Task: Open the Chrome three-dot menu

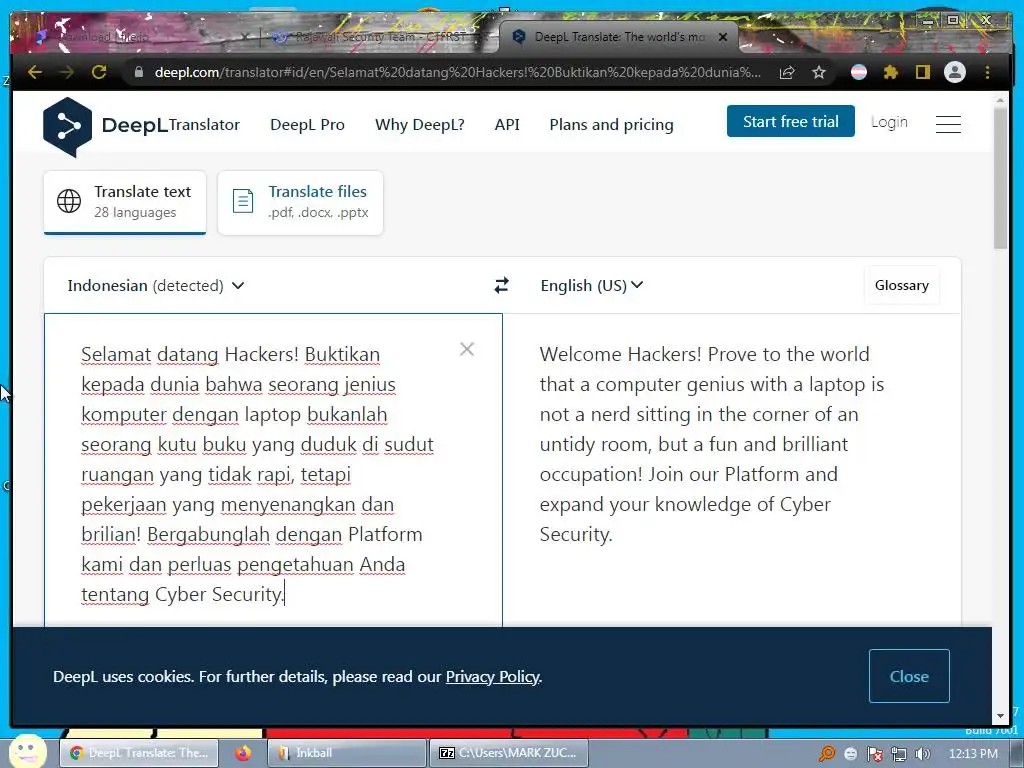Action: (987, 72)
